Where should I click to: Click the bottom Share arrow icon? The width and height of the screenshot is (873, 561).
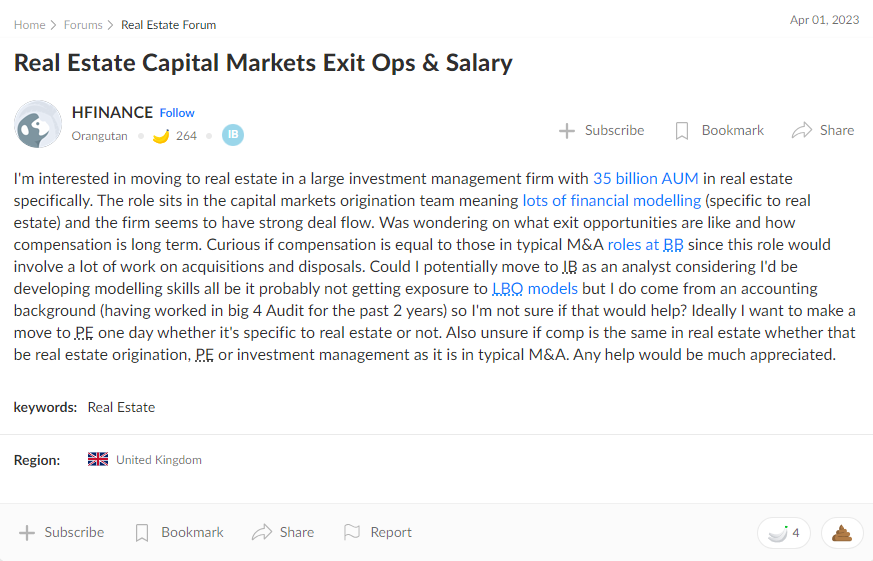tap(262, 532)
